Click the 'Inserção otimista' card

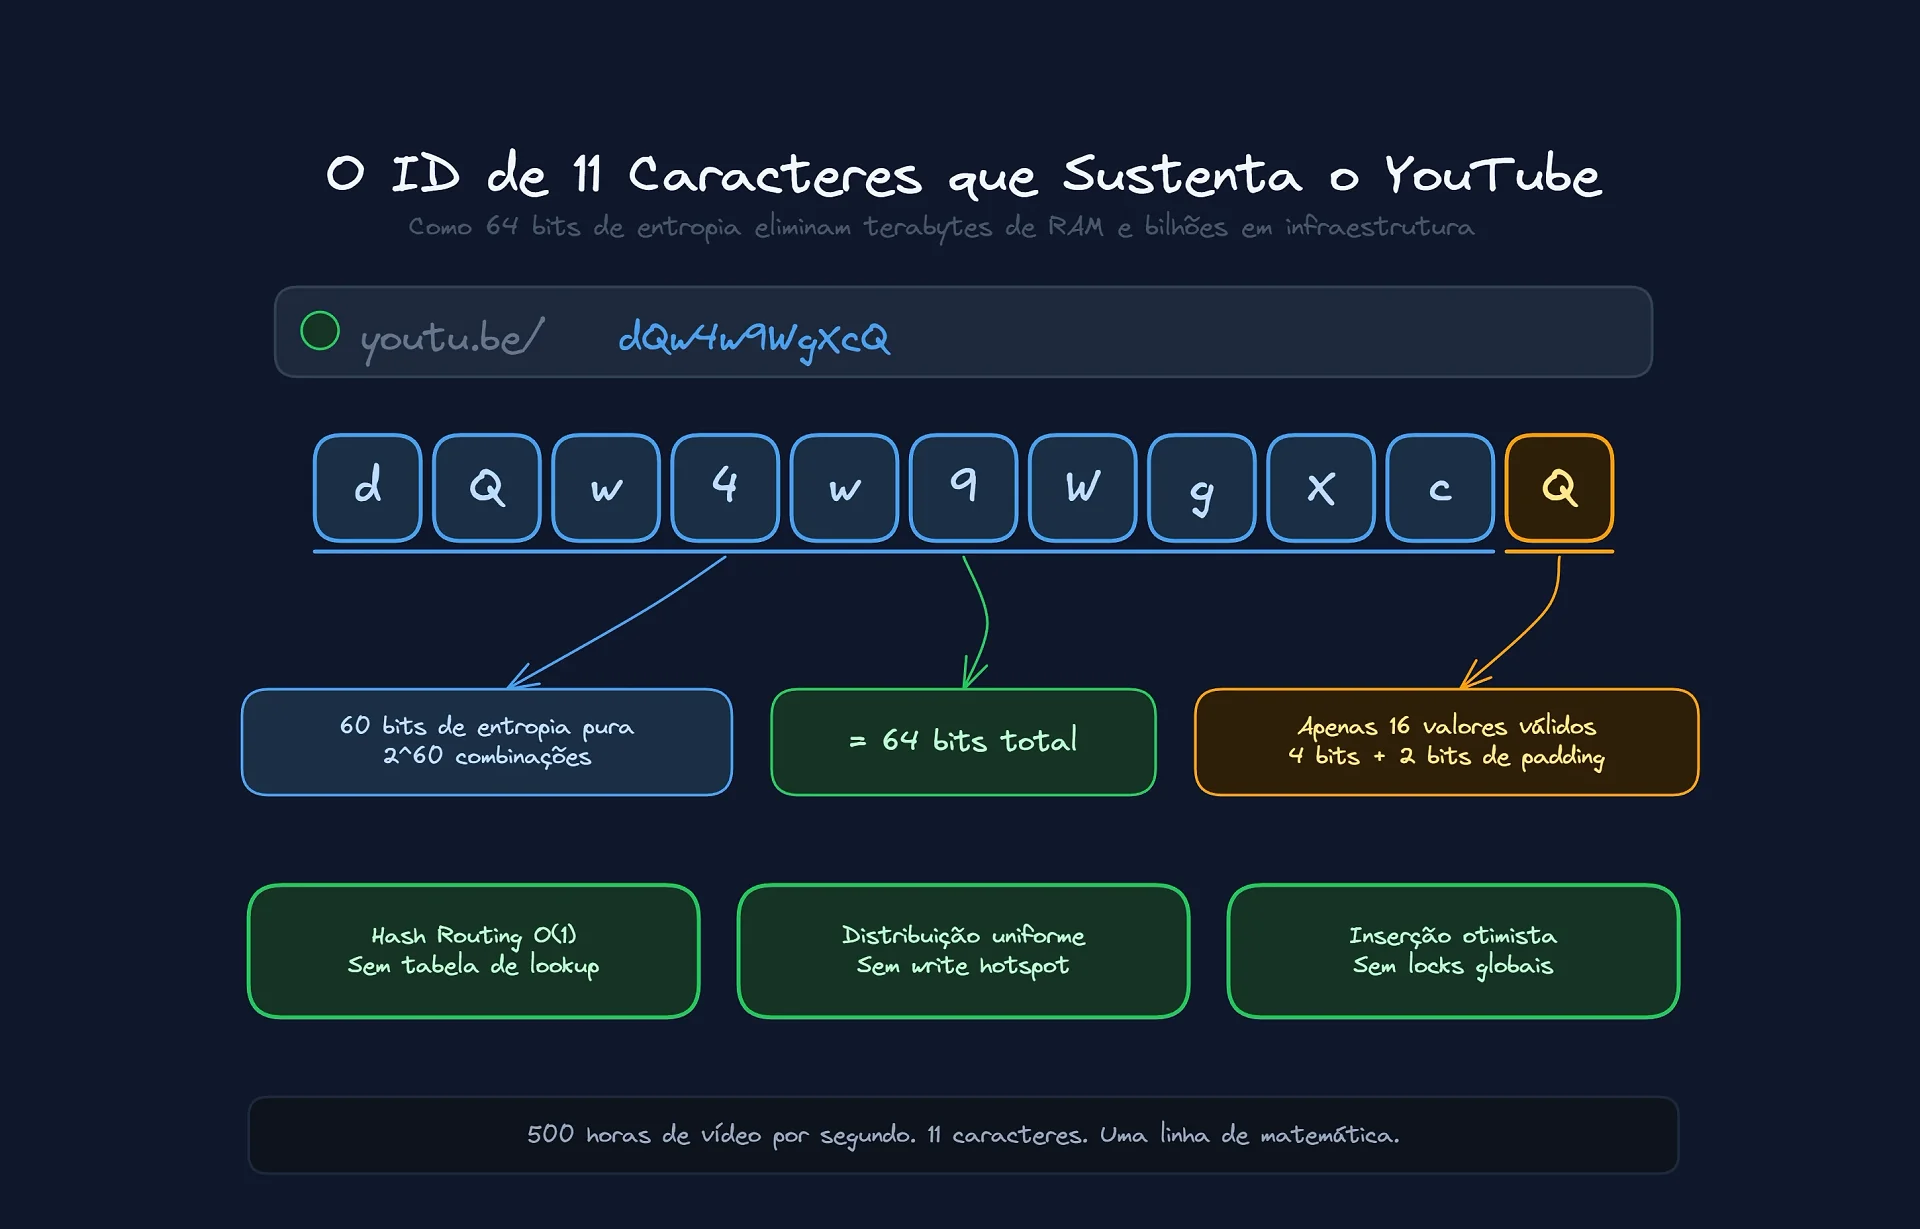click(1453, 950)
